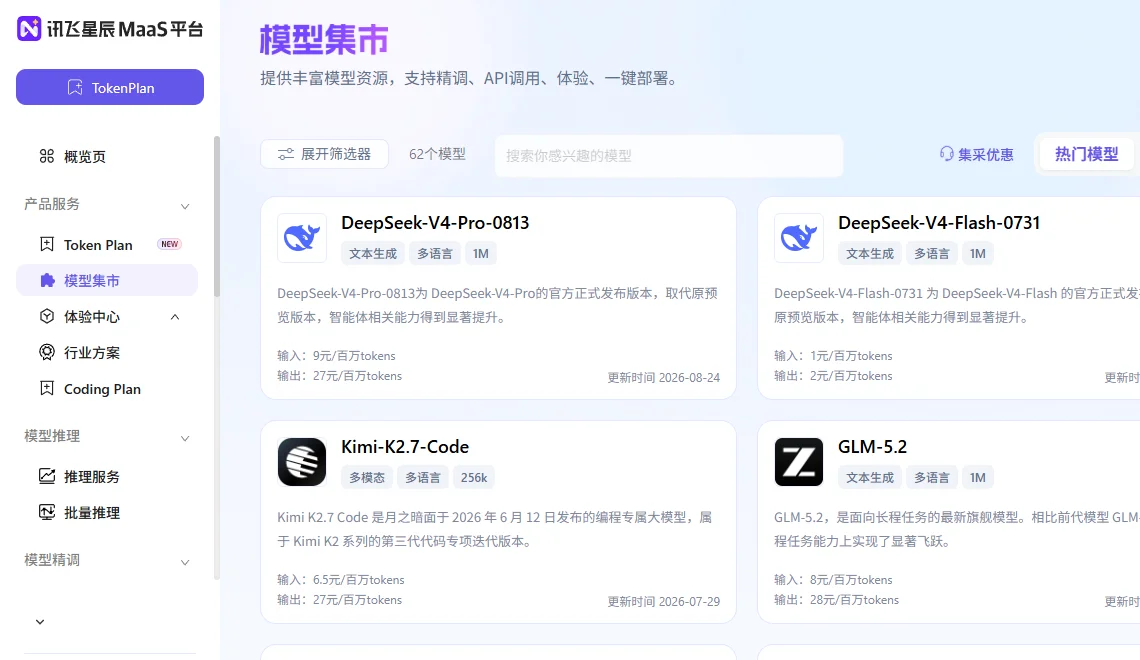The height and width of the screenshot is (660, 1140).
Task: Switch to the 热门模型 tab
Action: pyautogui.click(x=1086, y=154)
